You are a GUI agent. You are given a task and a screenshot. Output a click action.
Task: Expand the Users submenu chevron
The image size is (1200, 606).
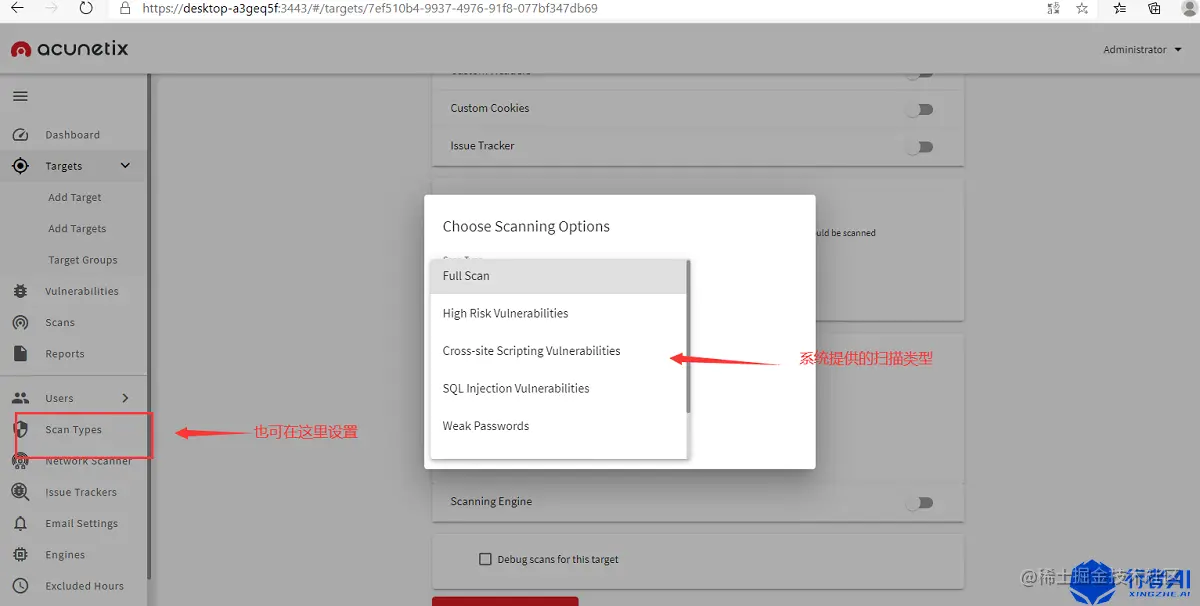coord(125,398)
